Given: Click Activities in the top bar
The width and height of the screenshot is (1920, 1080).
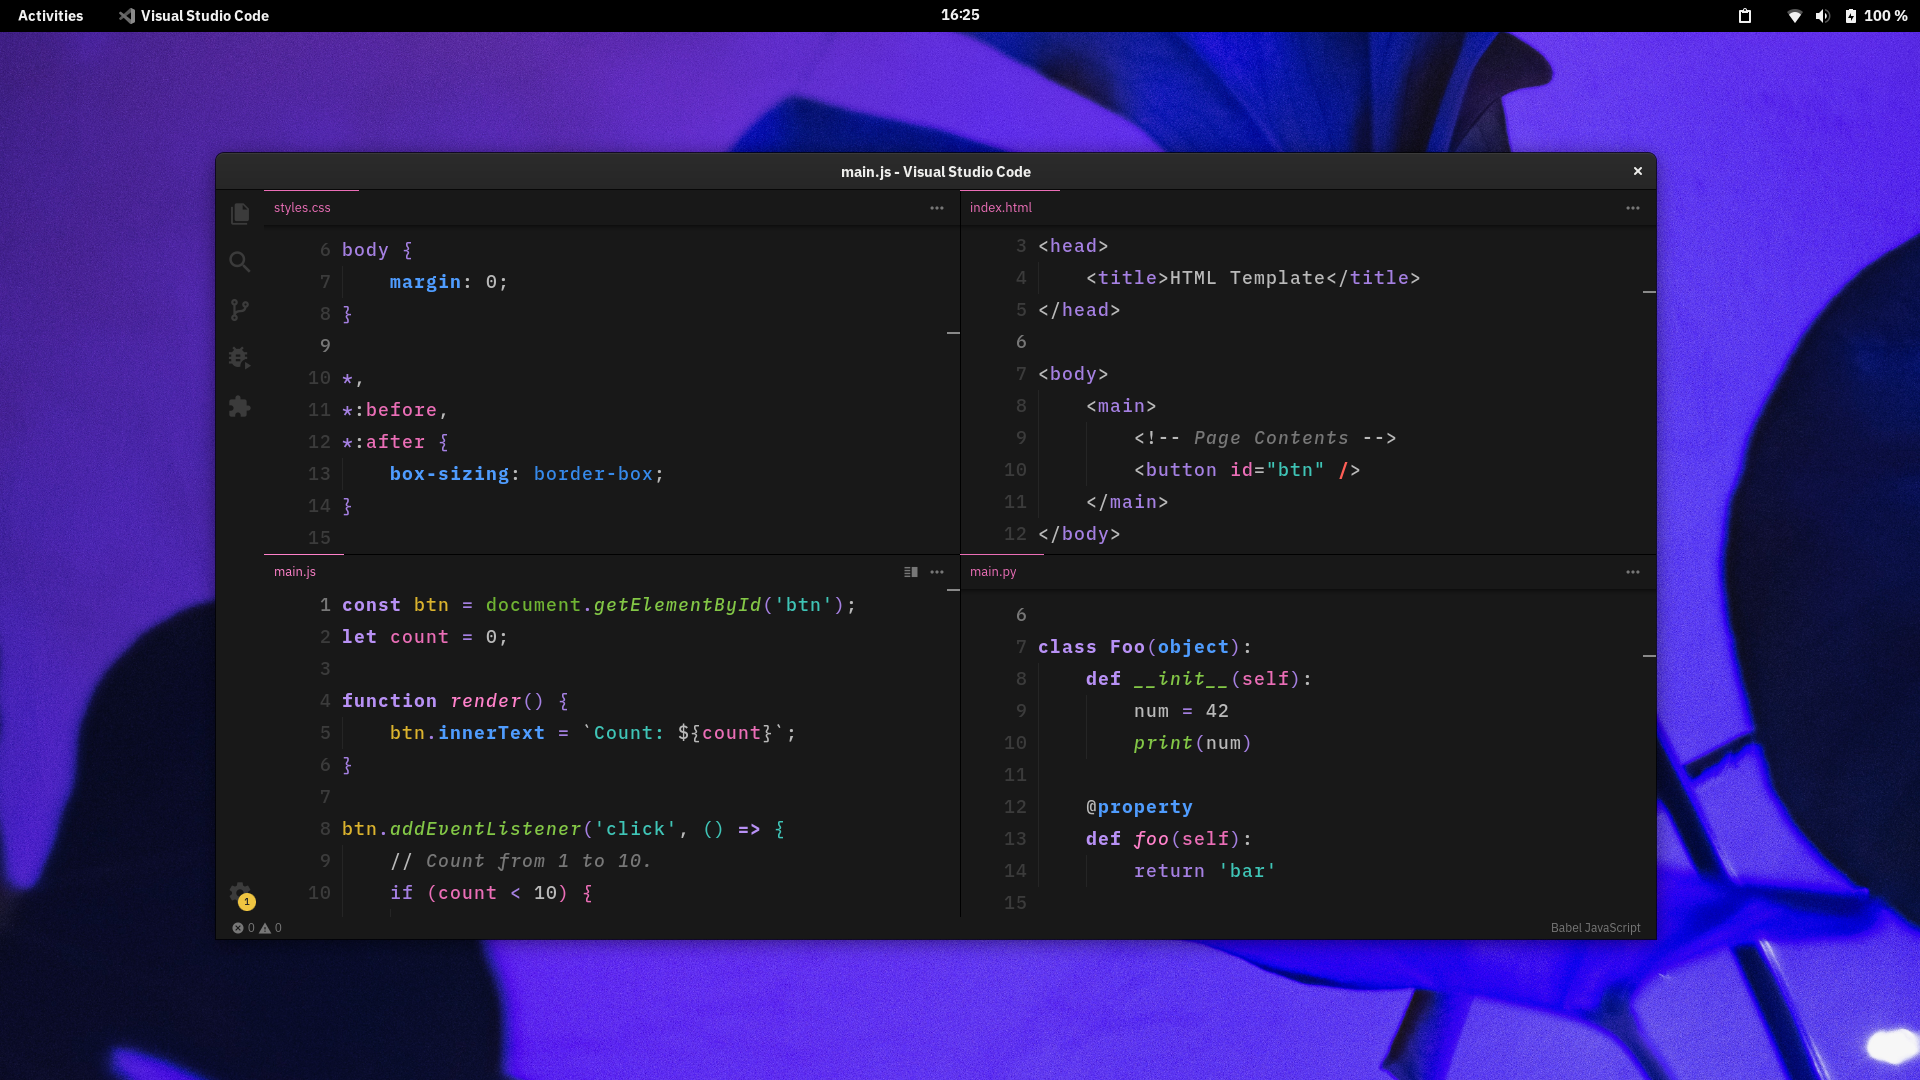Looking at the screenshot, I should click(x=51, y=16).
